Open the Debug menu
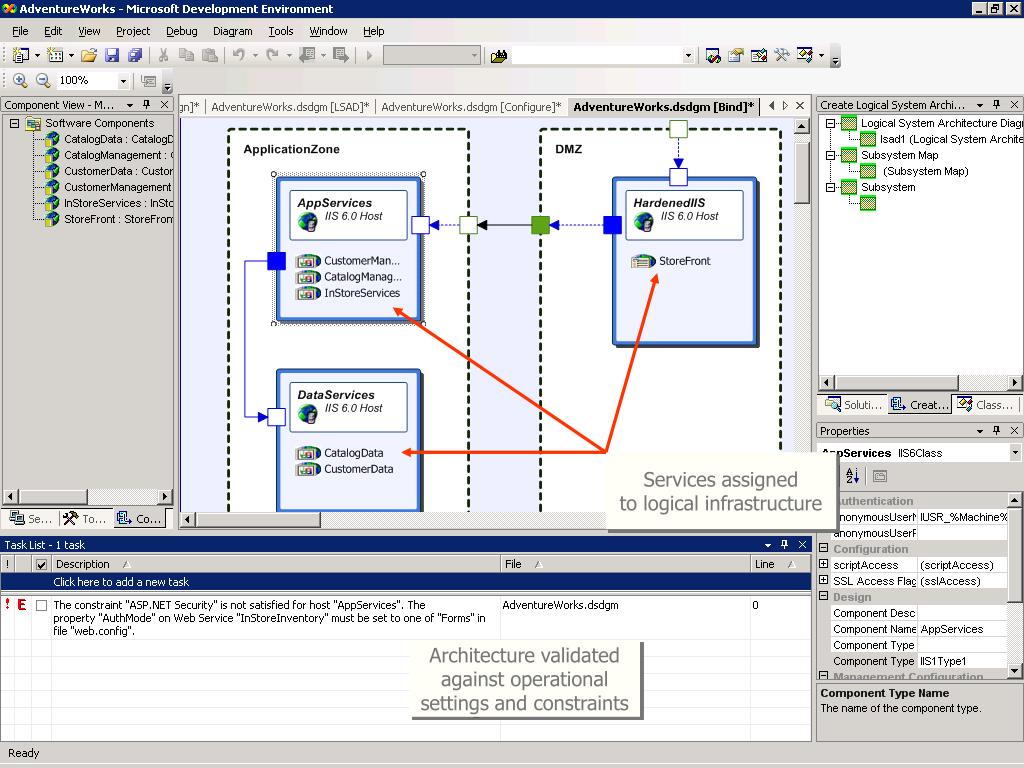1024x768 pixels. (182, 31)
